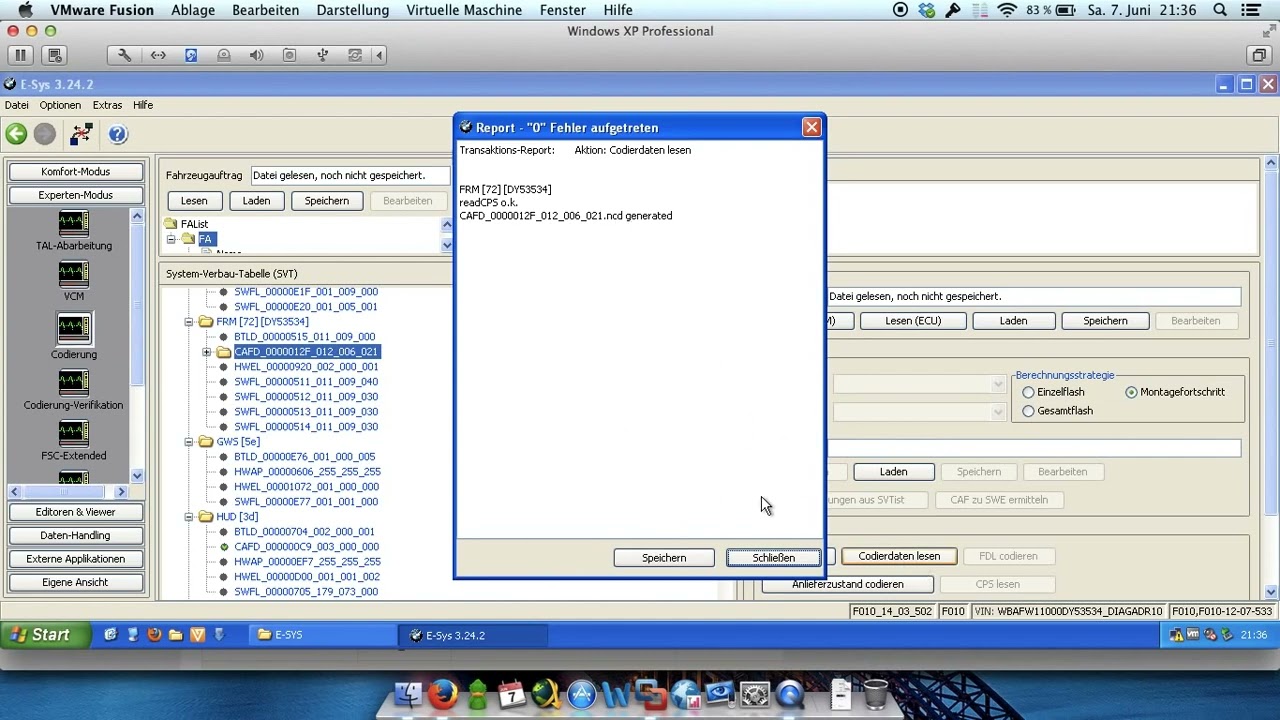Open the Daten-Handling section
This screenshot has height=720, width=1280.
(x=76, y=536)
